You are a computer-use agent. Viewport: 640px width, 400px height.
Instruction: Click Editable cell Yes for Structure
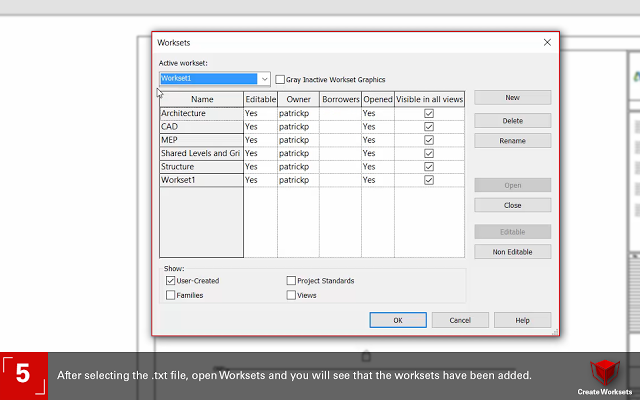coord(261,167)
